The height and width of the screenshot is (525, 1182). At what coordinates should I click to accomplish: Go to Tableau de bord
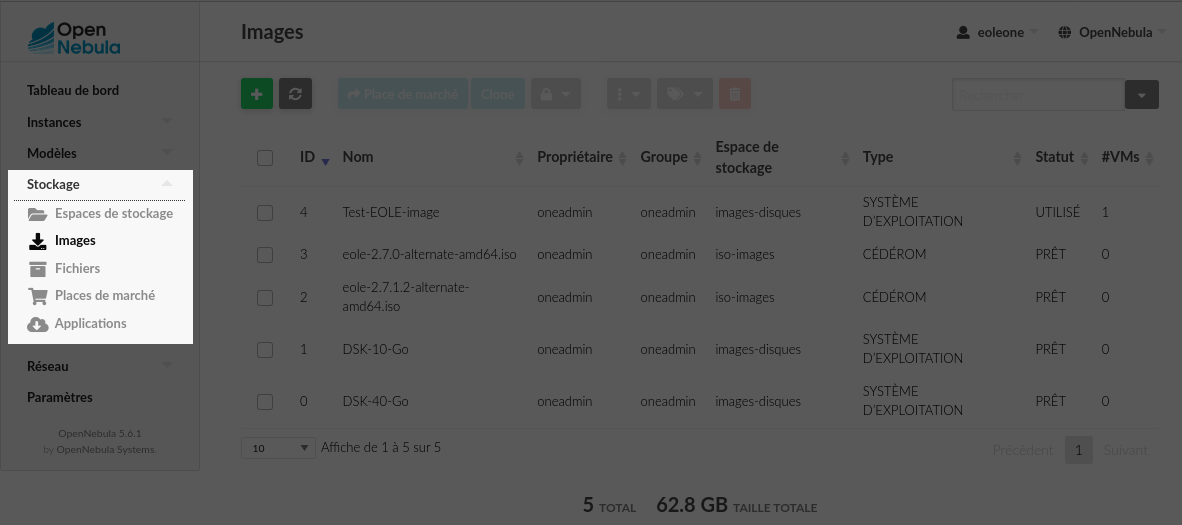tap(73, 91)
